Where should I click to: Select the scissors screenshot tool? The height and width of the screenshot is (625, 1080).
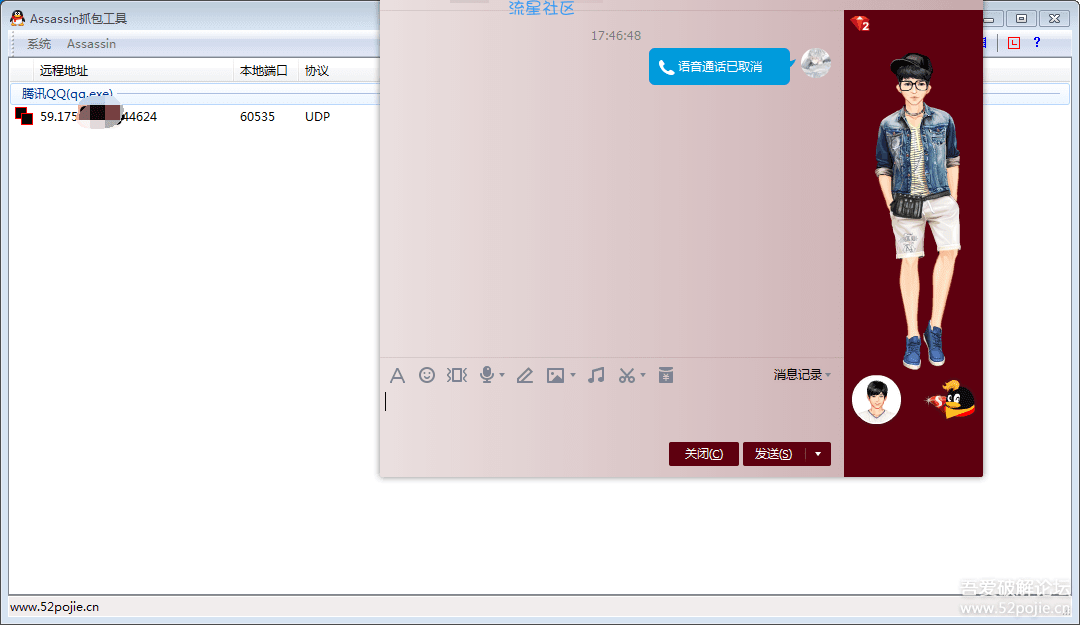[627, 375]
